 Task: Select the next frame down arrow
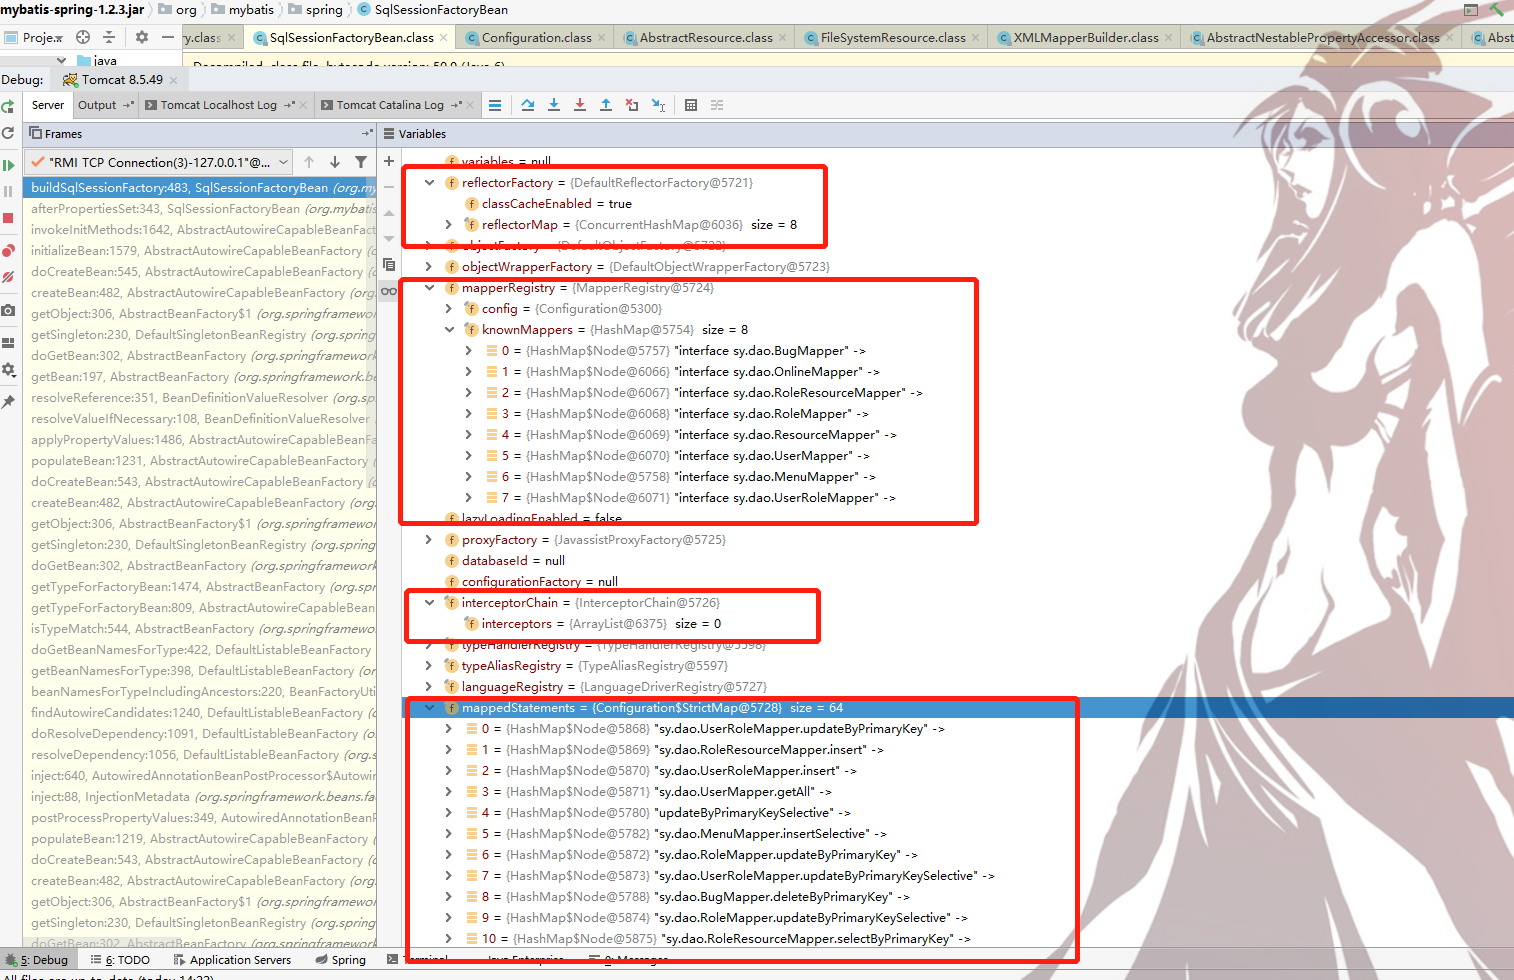pyautogui.click(x=335, y=162)
